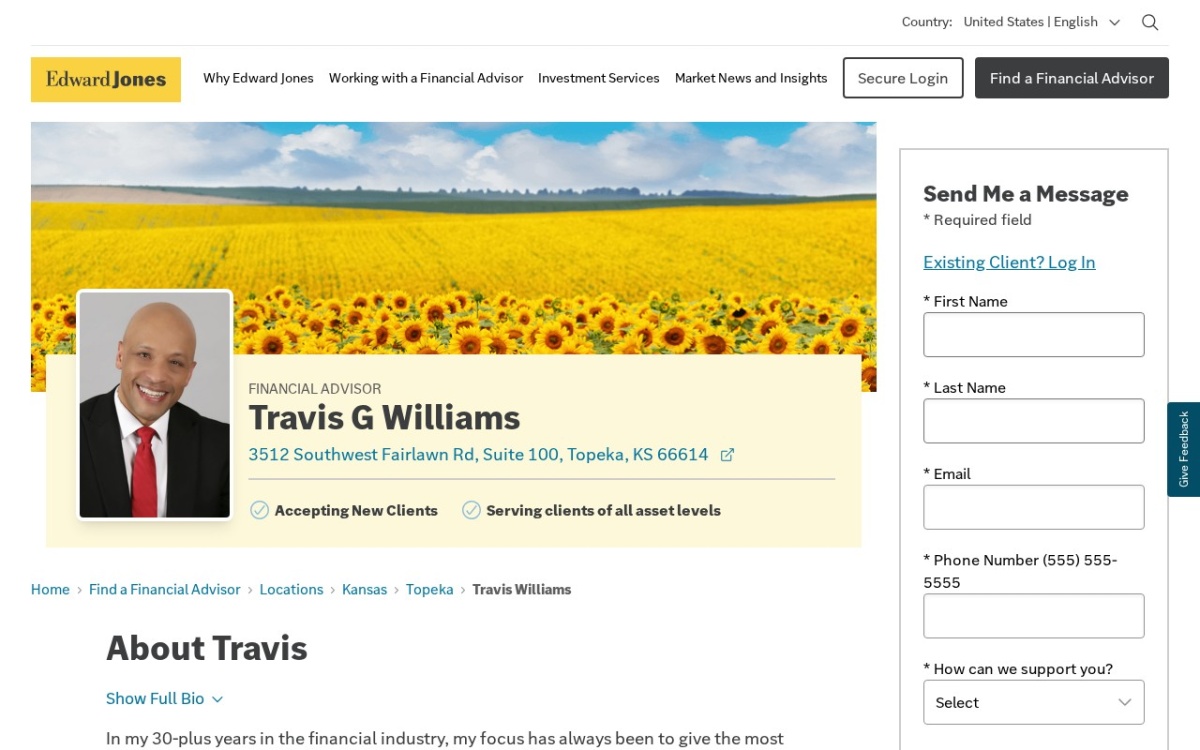The height and width of the screenshot is (750, 1200).
Task: Click the Travis G Williams name heading
Action: click(x=384, y=417)
